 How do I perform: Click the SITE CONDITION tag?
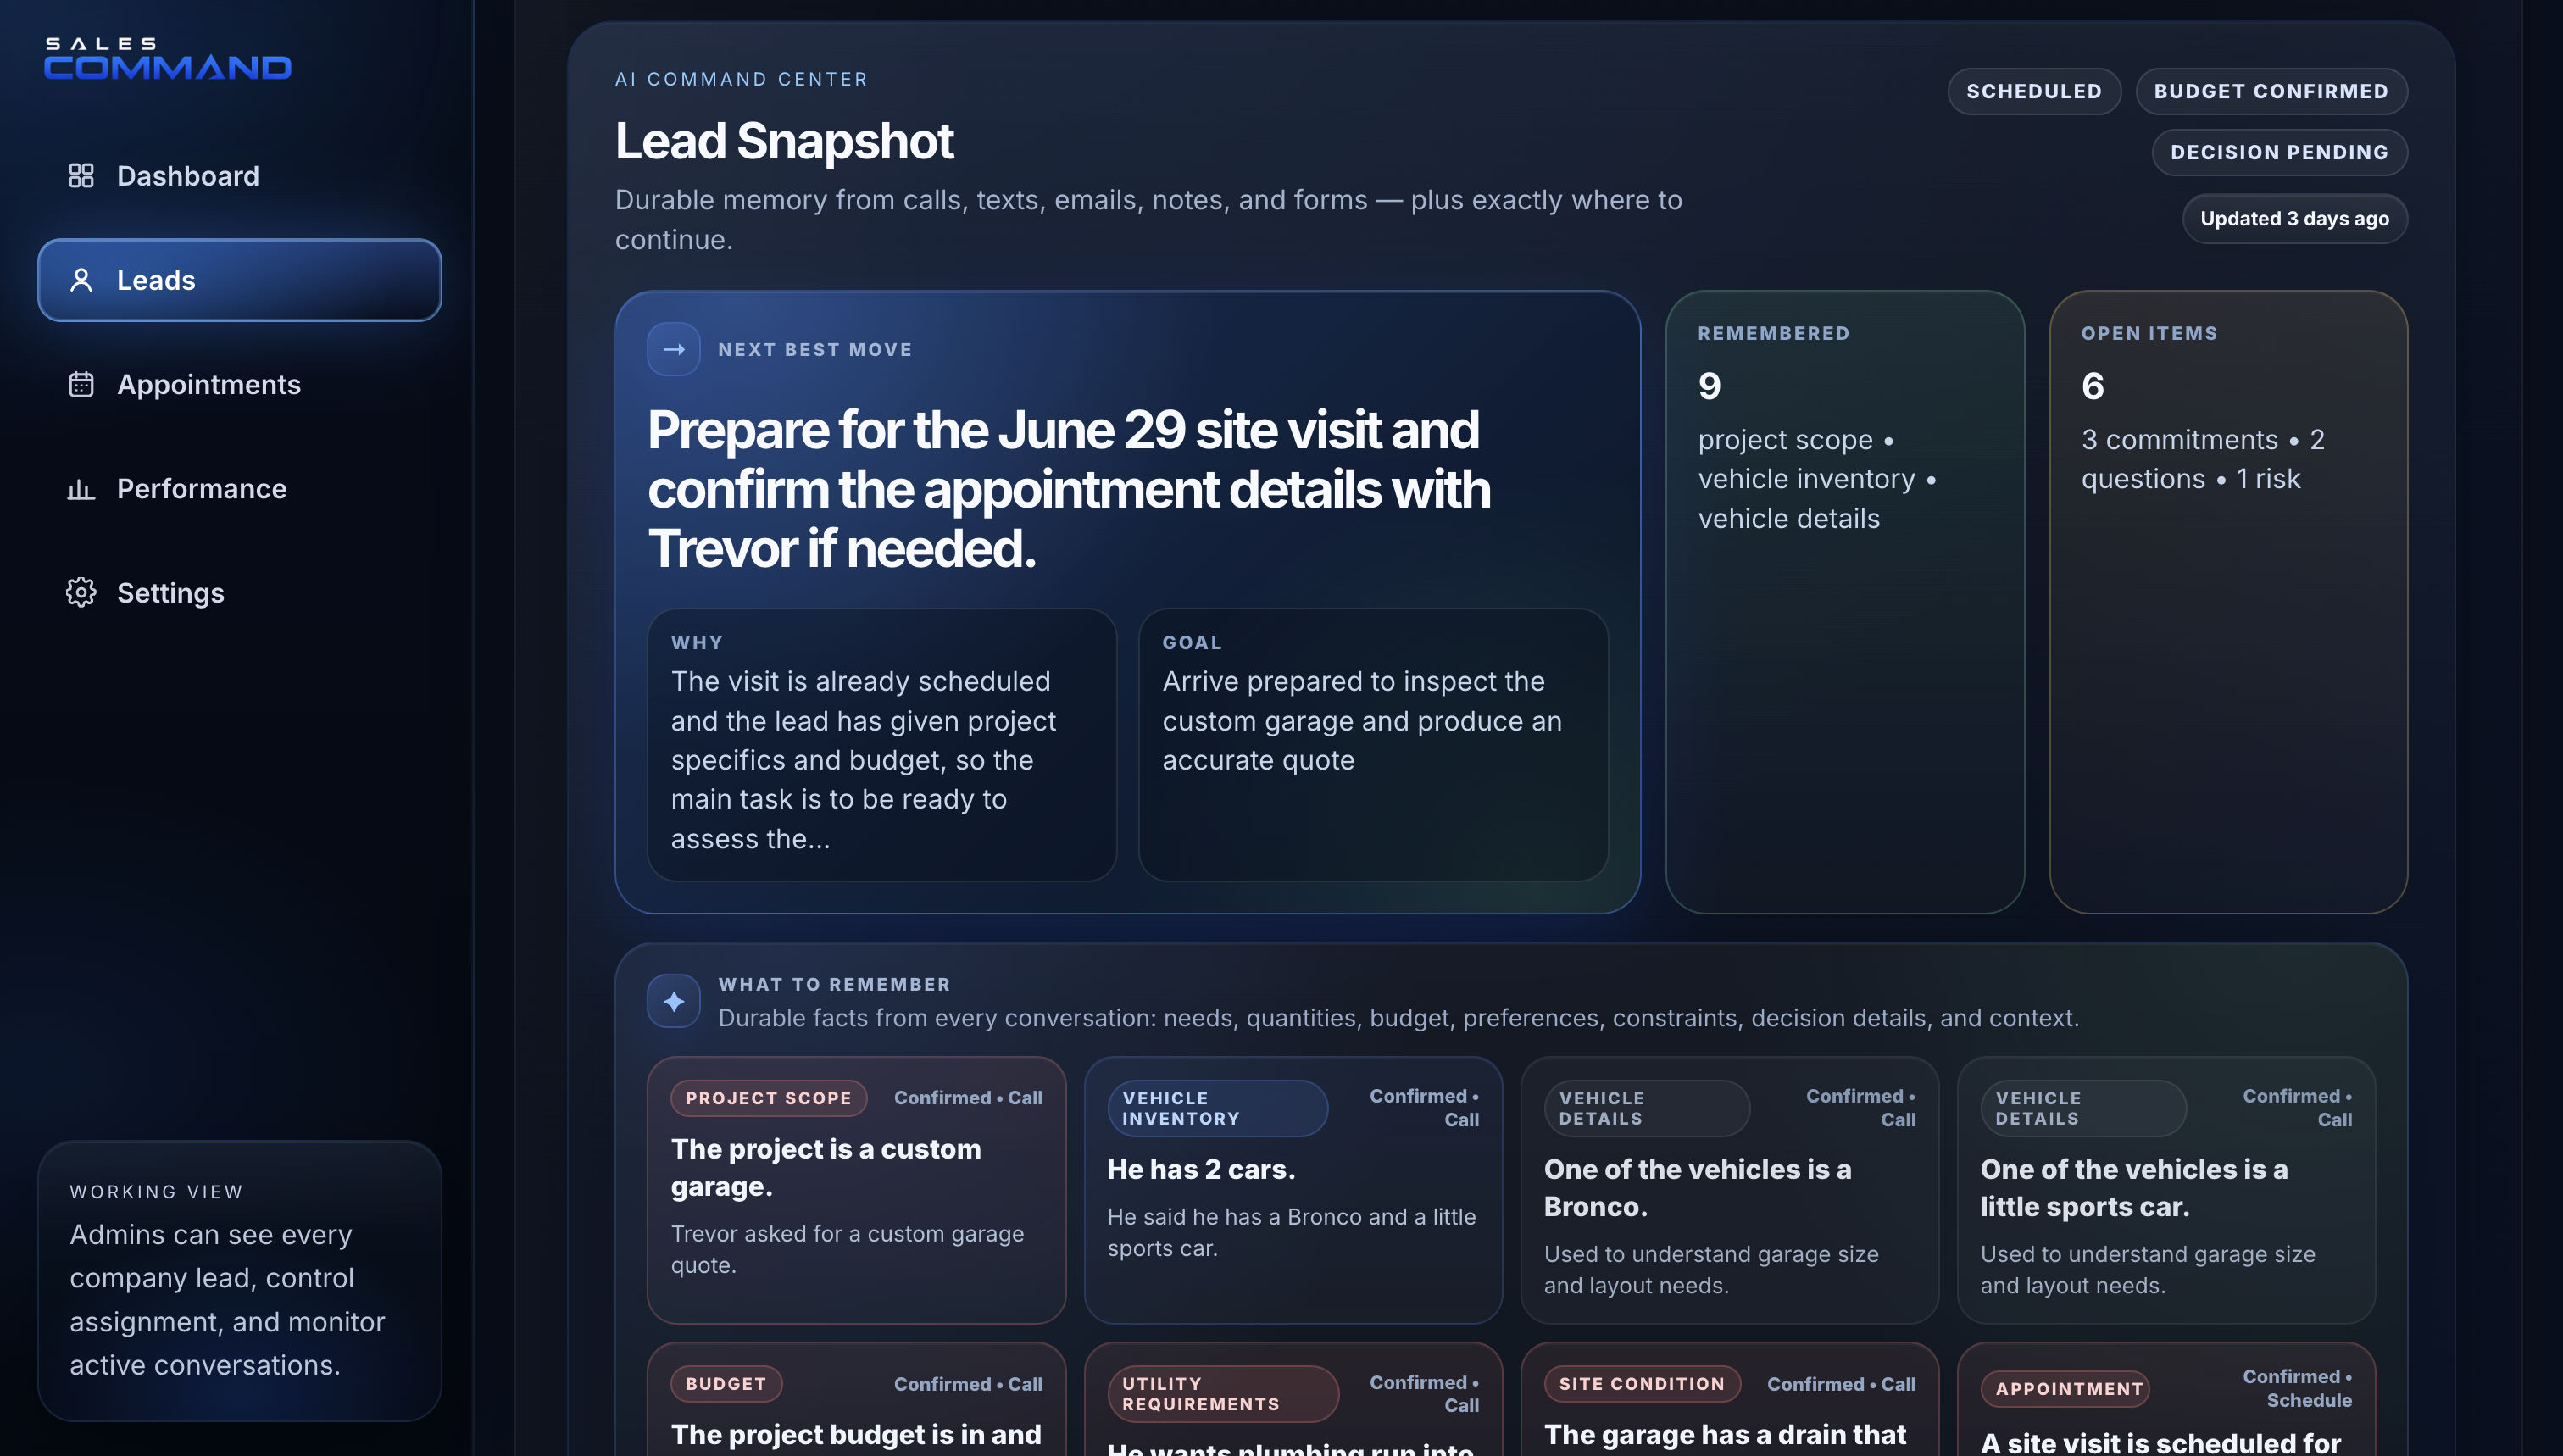click(x=1641, y=1383)
